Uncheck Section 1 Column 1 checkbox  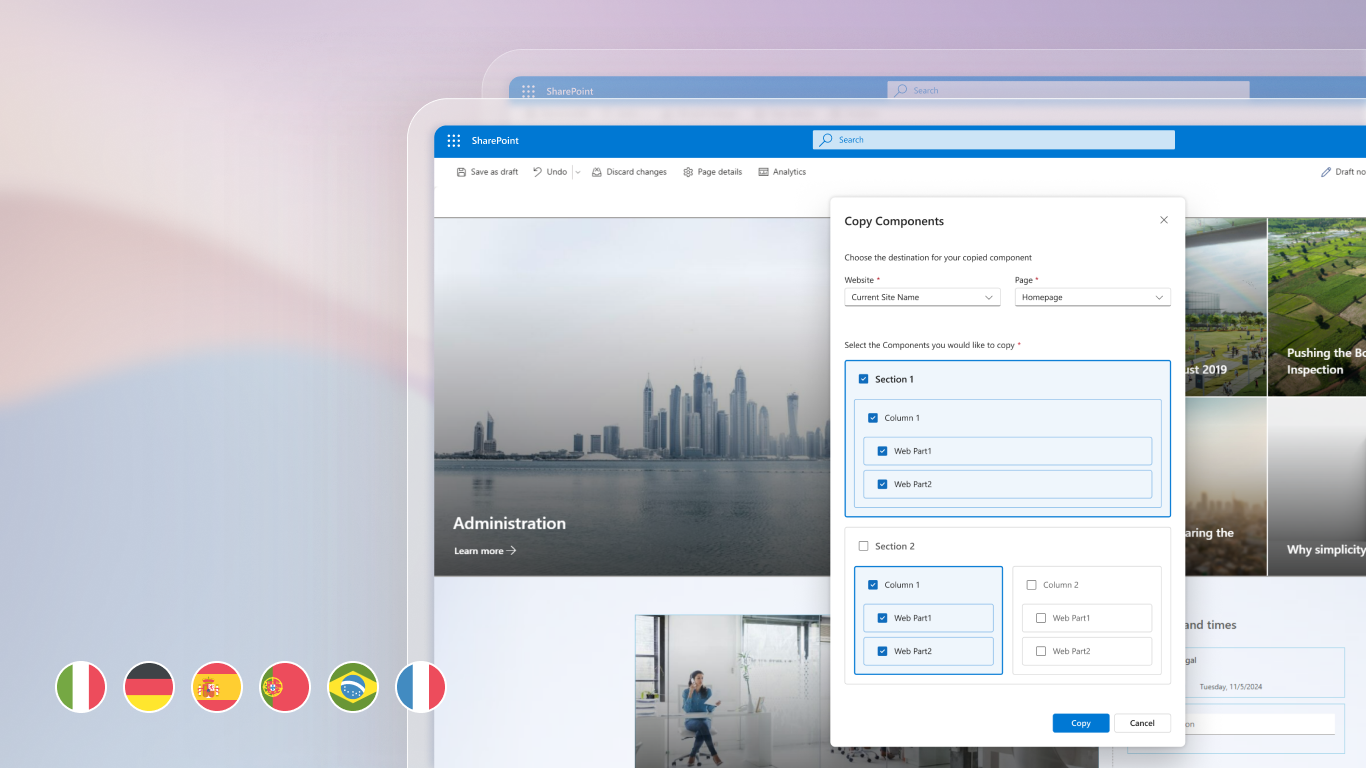873,418
